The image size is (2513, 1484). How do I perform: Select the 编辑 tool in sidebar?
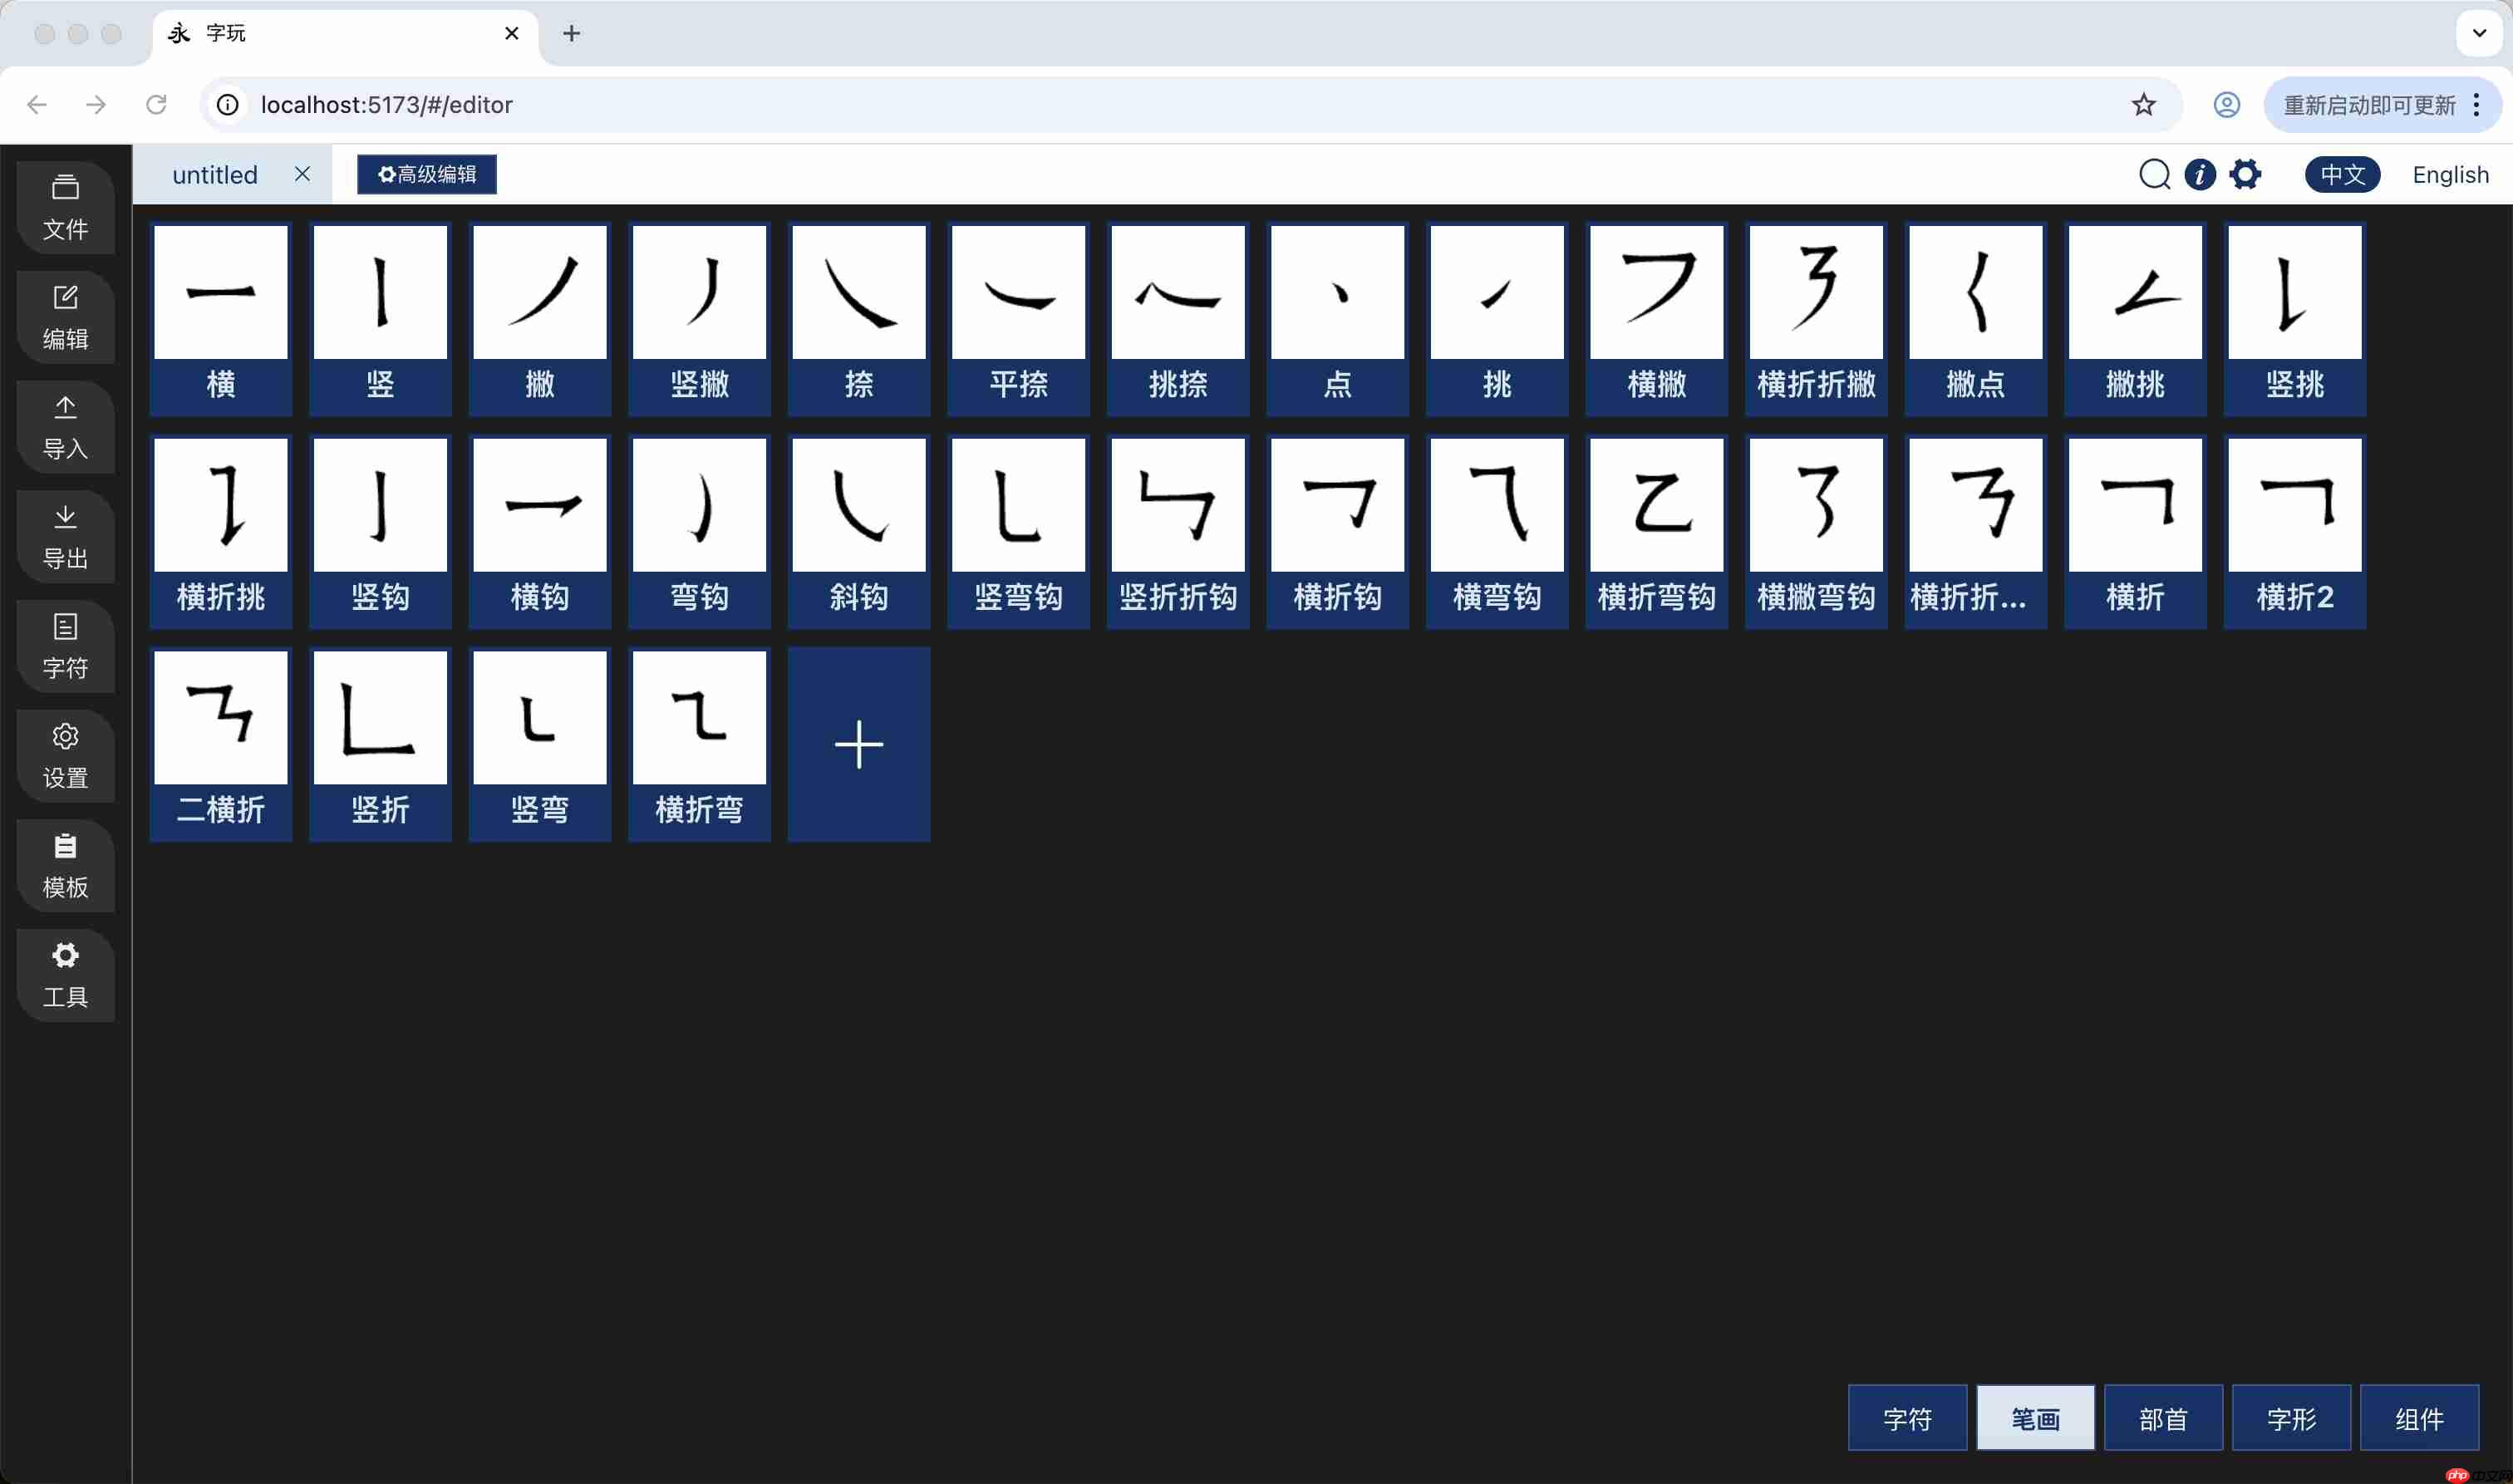click(65, 317)
